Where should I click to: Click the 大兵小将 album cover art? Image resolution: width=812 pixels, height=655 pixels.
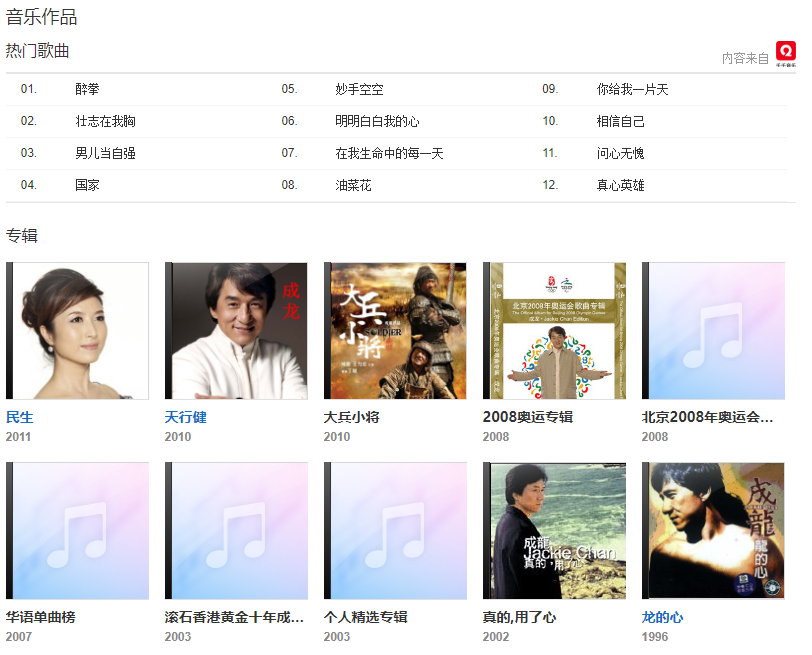click(396, 331)
